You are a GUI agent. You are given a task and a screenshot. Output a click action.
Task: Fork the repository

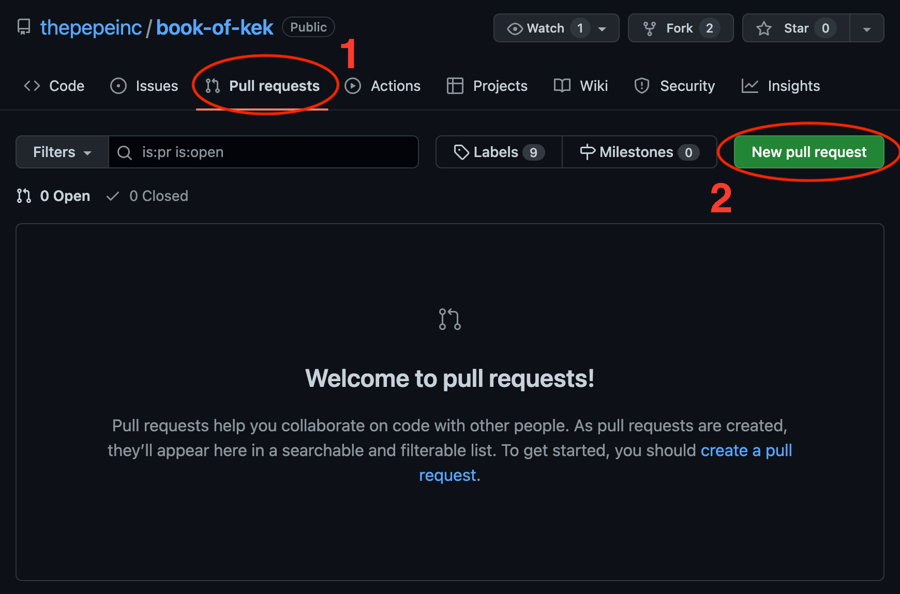[x=681, y=28]
